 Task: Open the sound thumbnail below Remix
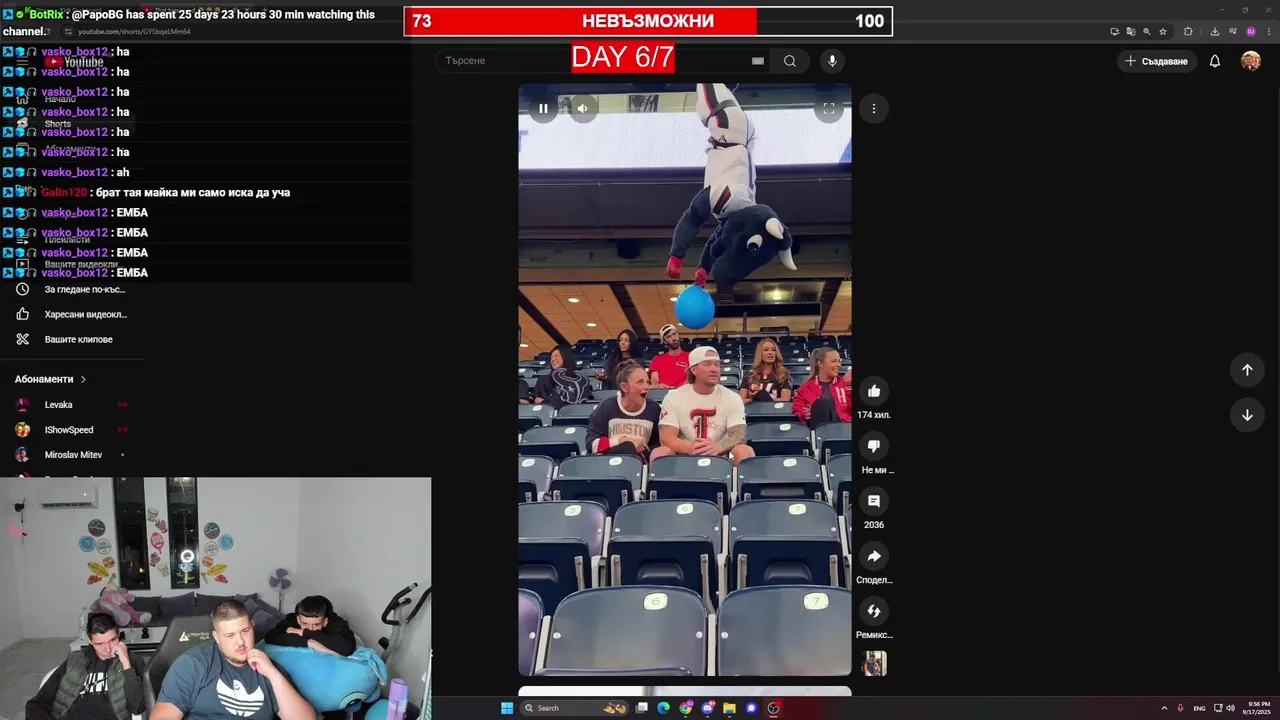click(x=874, y=663)
